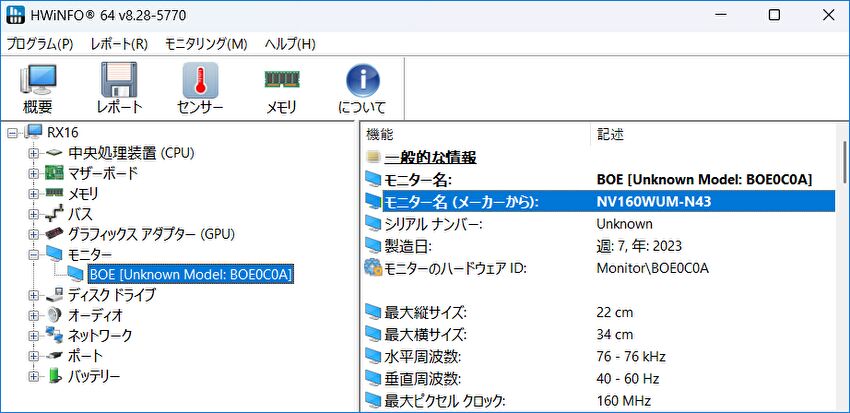Open the レポート(R) menu
850x413 pixels.
pos(119,44)
